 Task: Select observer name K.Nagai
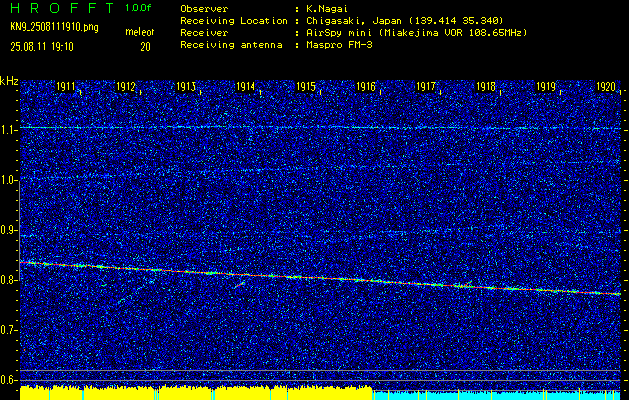pyautogui.click(x=327, y=8)
